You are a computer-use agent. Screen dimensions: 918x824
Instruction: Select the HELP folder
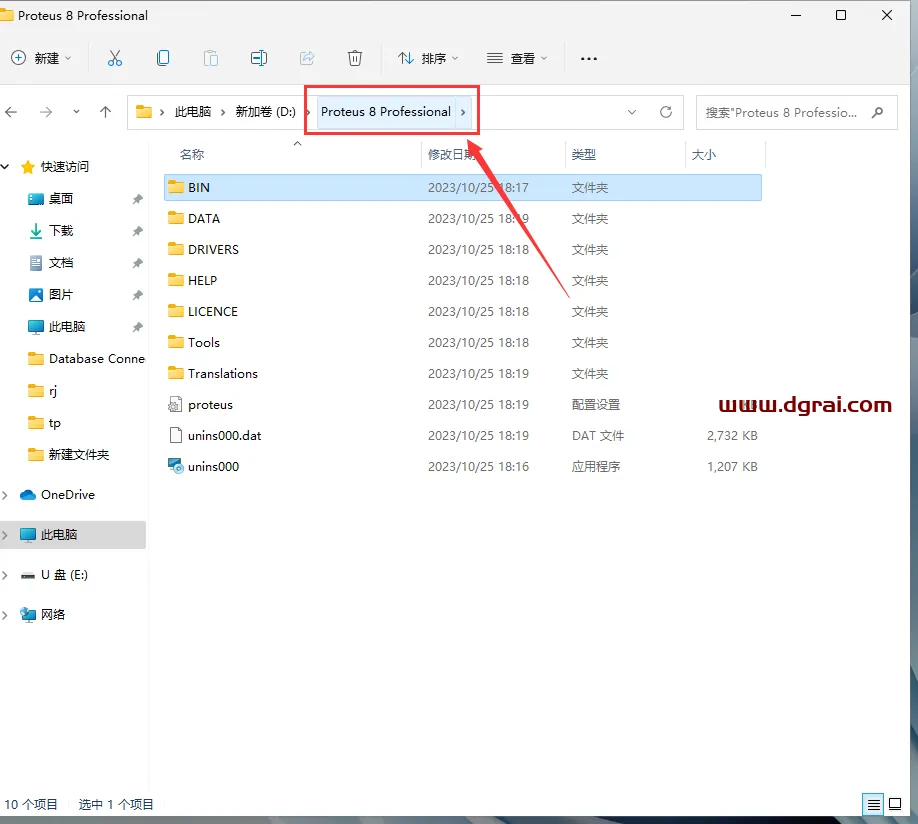coord(463,281)
